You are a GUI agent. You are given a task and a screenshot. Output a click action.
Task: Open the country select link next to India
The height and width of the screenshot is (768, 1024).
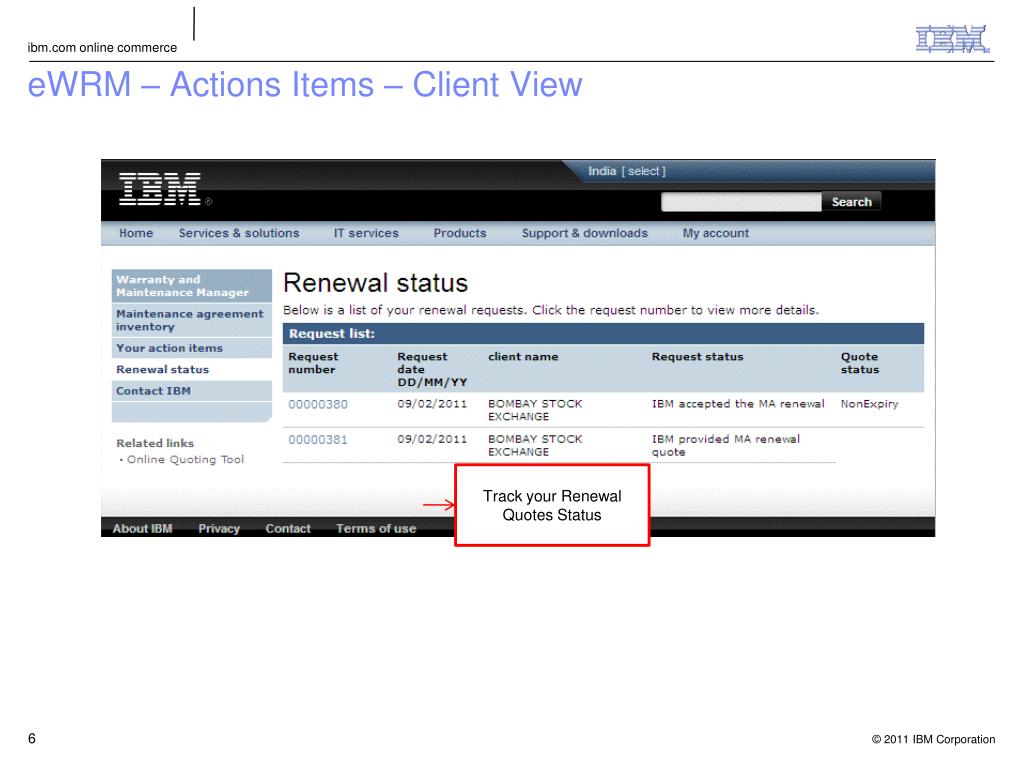tap(643, 171)
